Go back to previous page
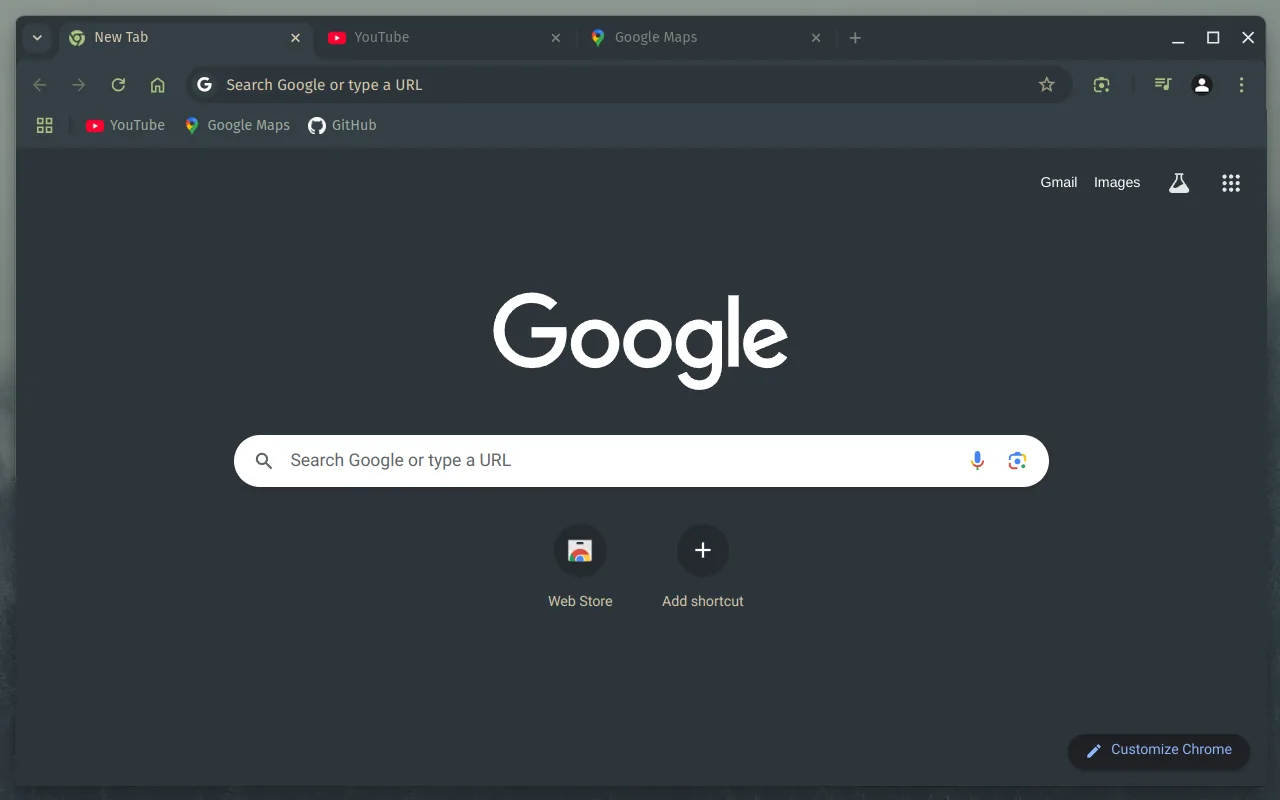The image size is (1280, 800). (x=40, y=85)
